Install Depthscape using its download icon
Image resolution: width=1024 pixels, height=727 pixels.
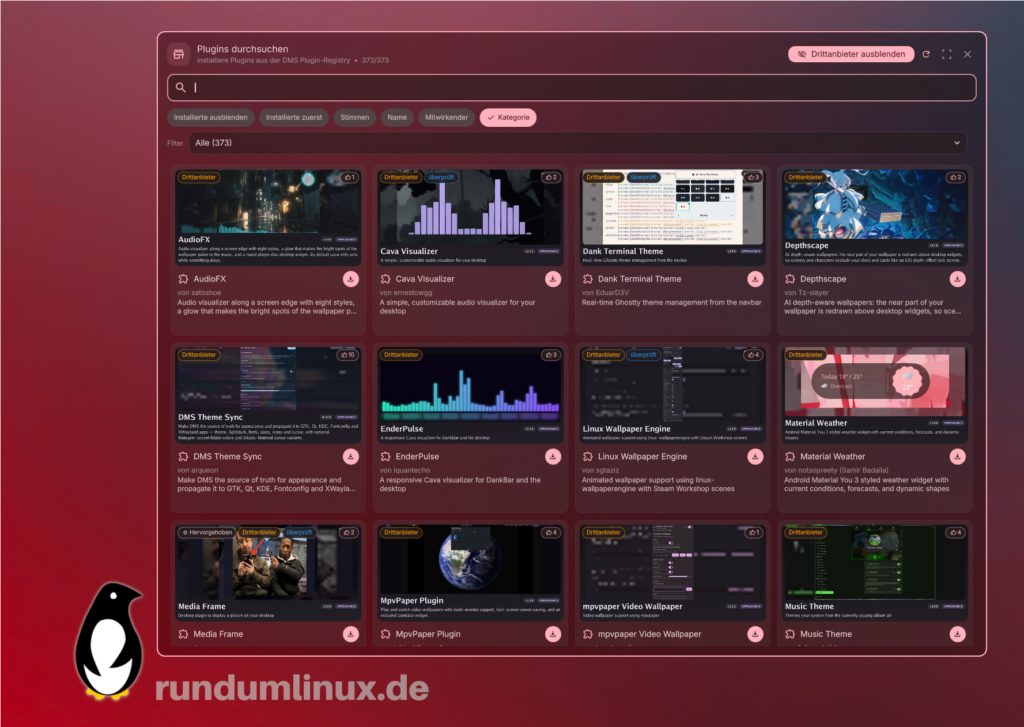tap(957, 279)
